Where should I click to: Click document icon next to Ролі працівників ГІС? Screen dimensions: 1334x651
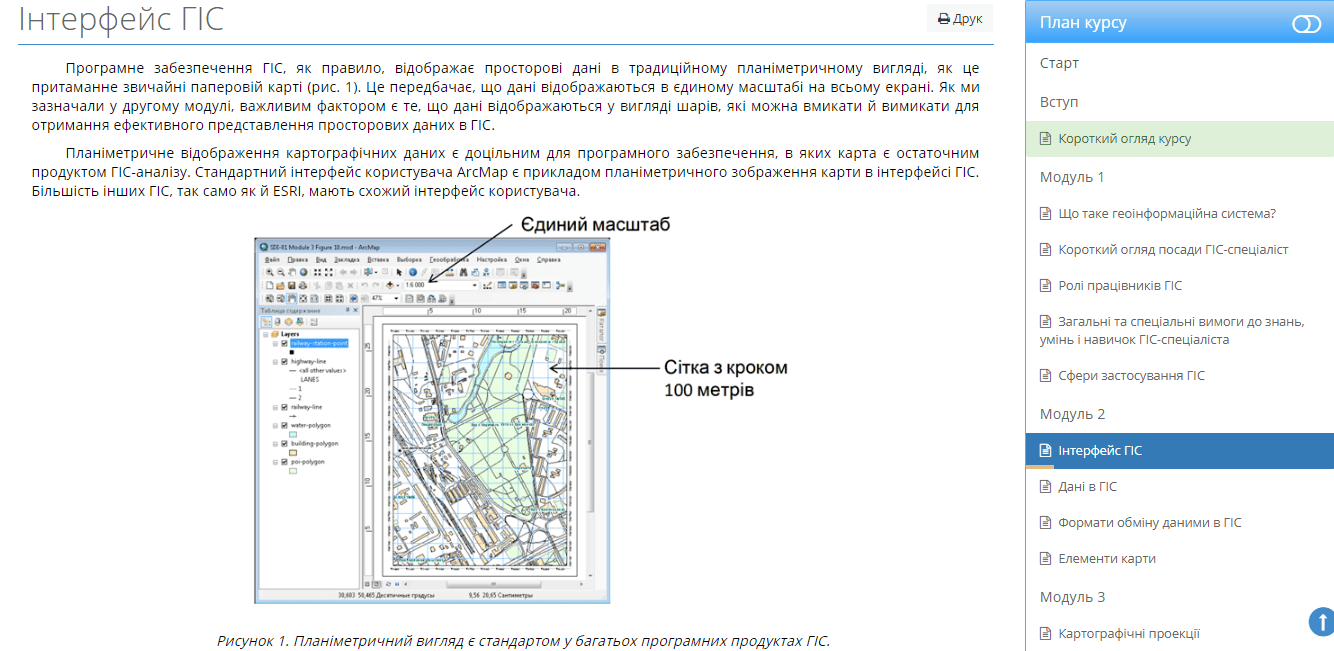tap(1046, 286)
